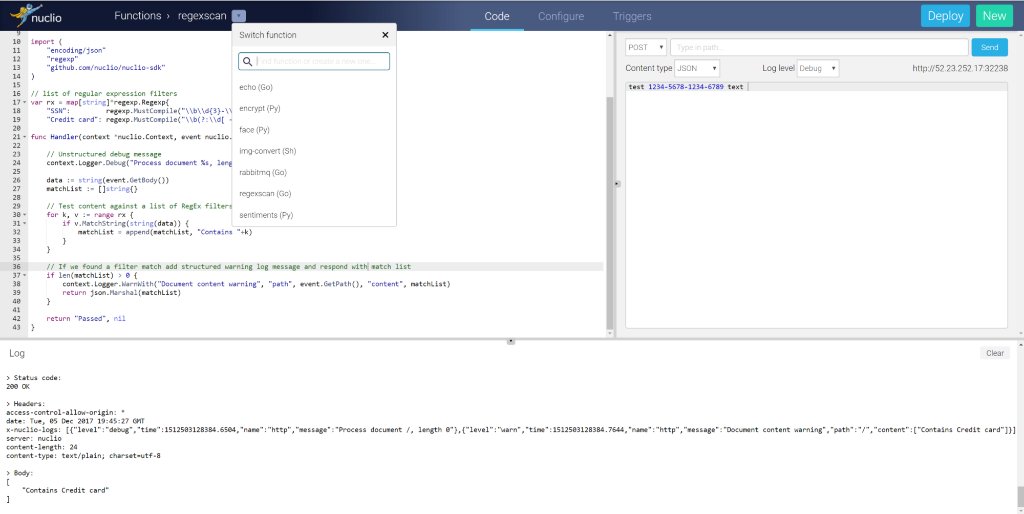Click the '200 OK' status line in log
Viewport: 1024px width, 514px height.
tap(18, 387)
